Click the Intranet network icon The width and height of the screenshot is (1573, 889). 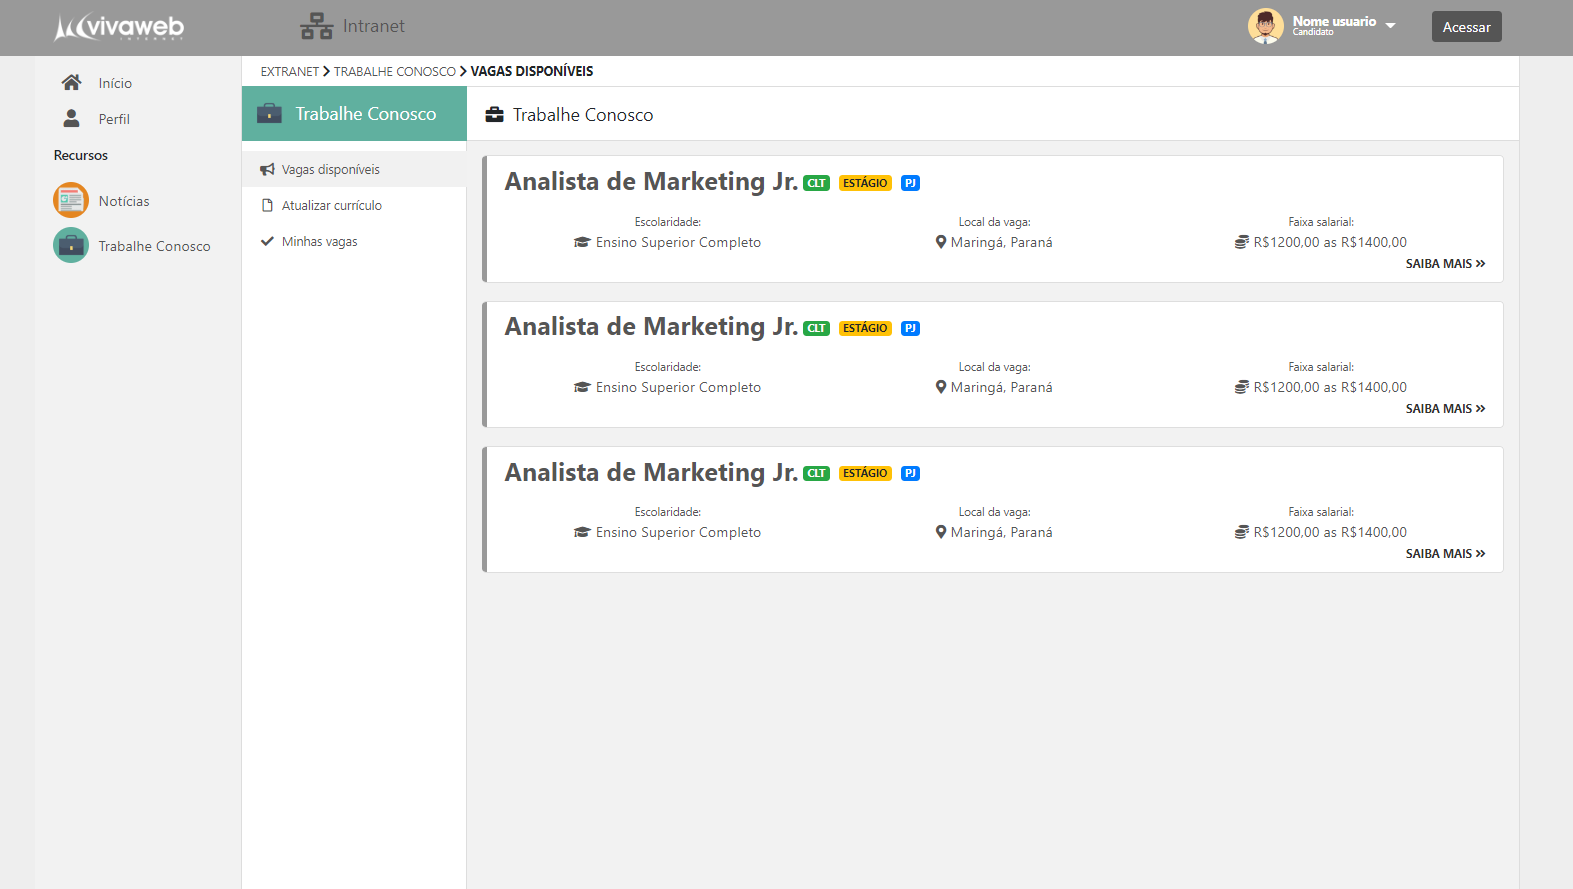[316, 26]
